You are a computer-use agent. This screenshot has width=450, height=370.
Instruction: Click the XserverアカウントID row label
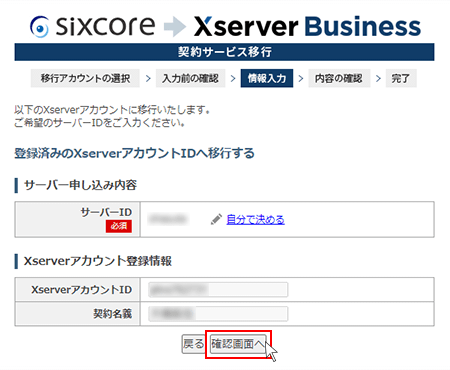click(x=82, y=290)
